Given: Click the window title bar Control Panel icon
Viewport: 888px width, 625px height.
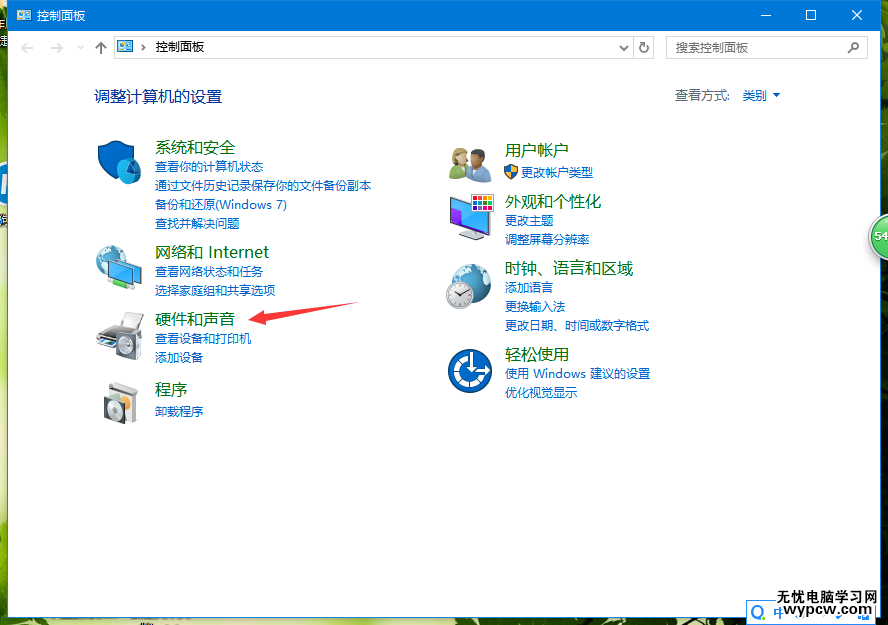Looking at the screenshot, I should click(24, 15).
